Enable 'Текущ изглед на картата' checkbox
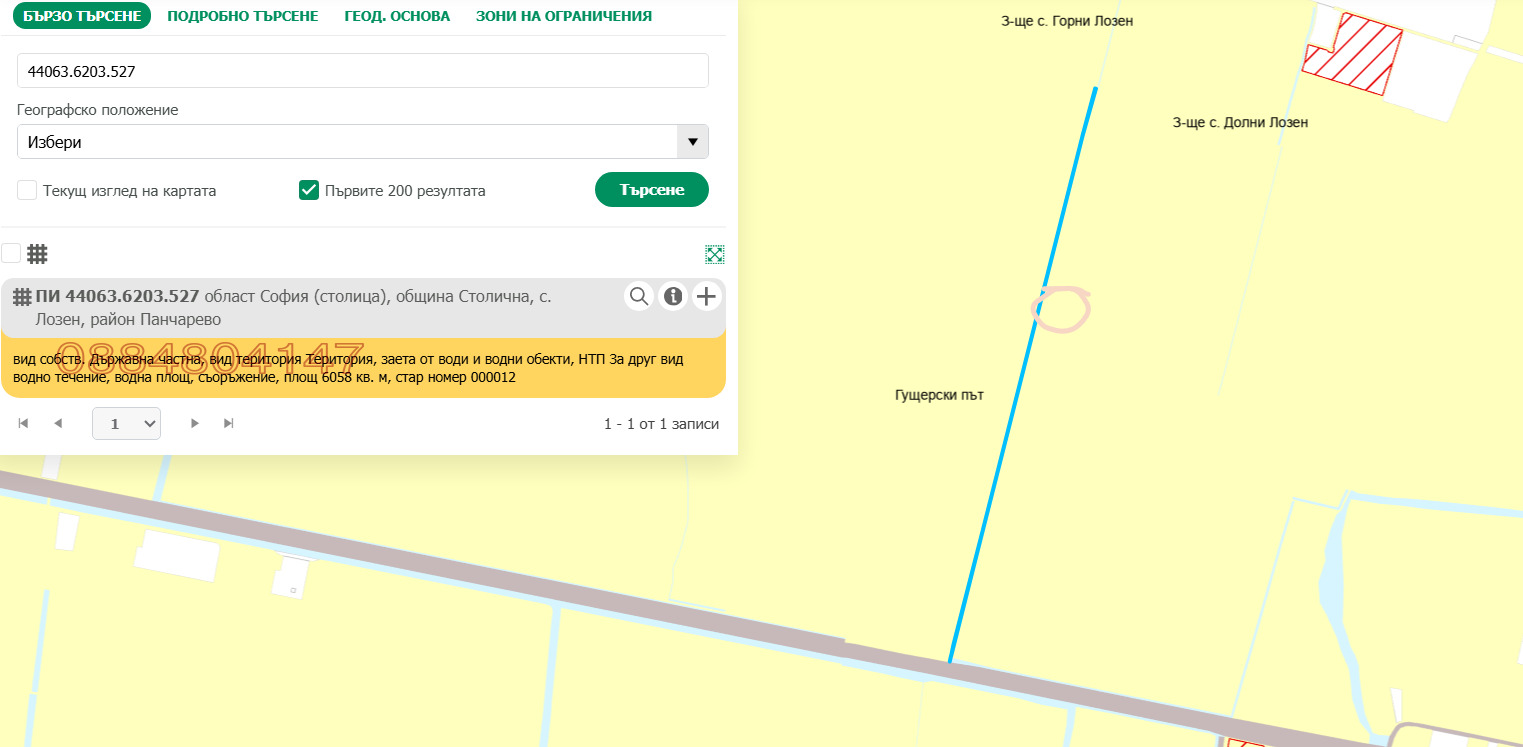1523x747 pixels. tap(27, 190)
